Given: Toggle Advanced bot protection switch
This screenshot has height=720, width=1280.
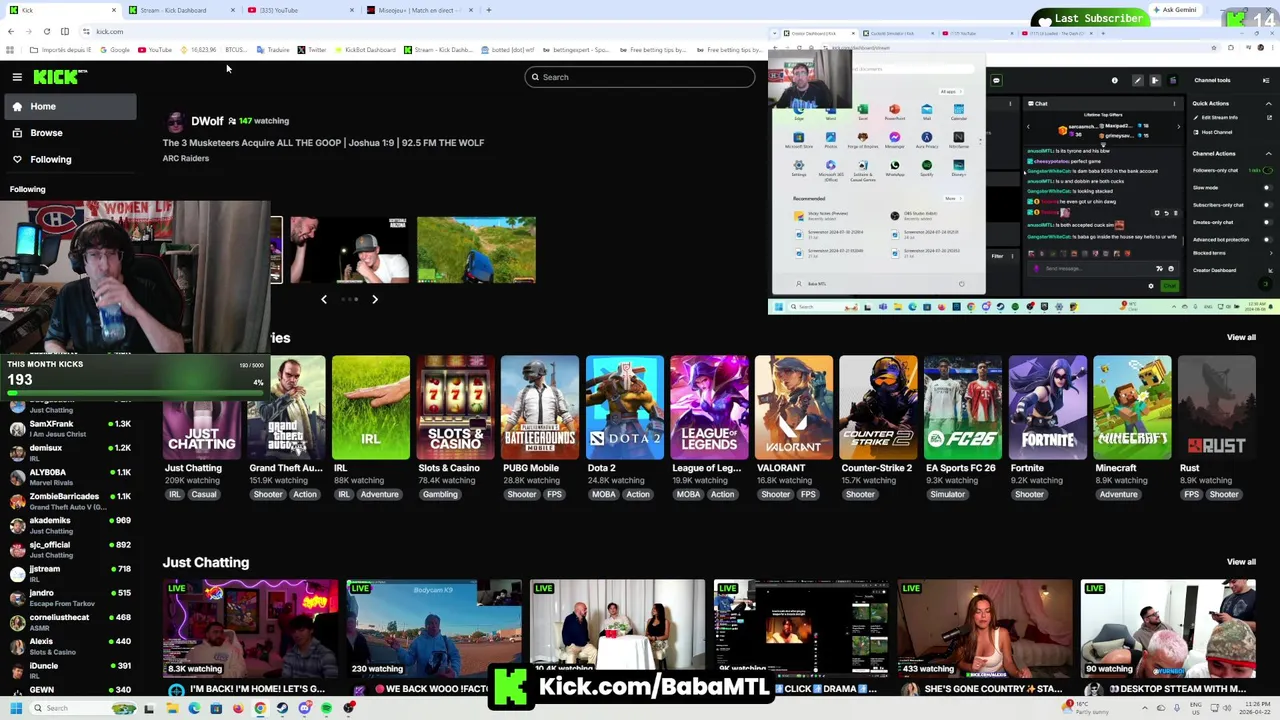Looking at the screenshot, I should [1266, 239].
